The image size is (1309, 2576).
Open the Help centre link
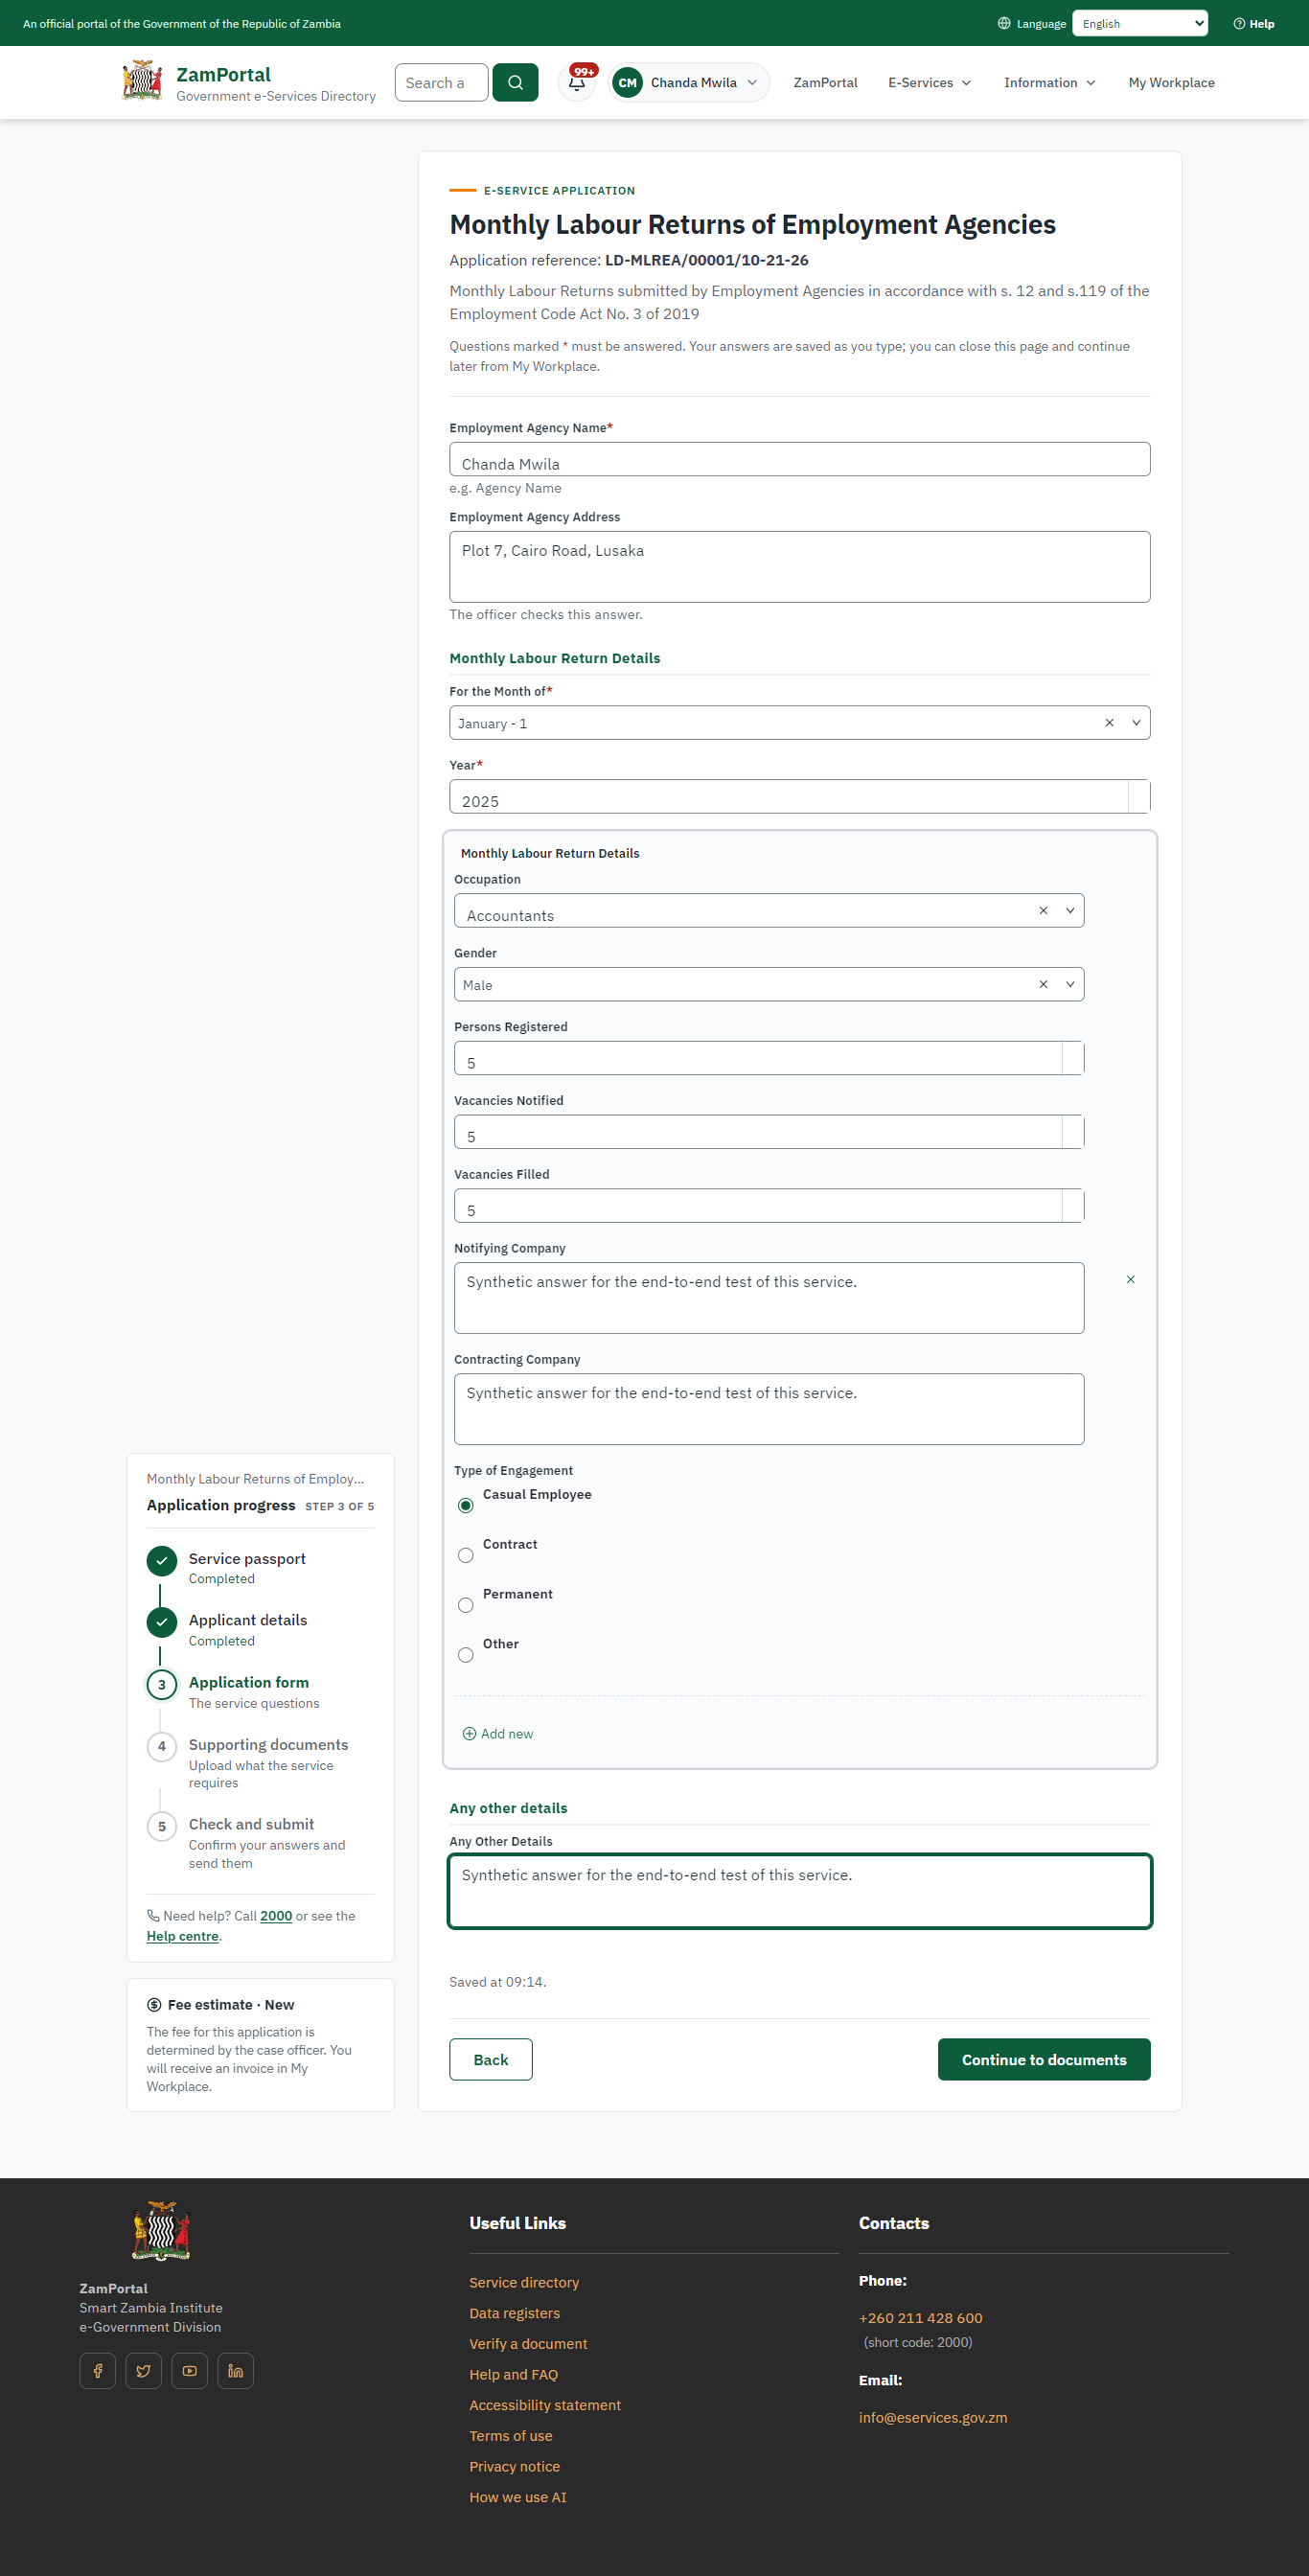click(182, 1936)
